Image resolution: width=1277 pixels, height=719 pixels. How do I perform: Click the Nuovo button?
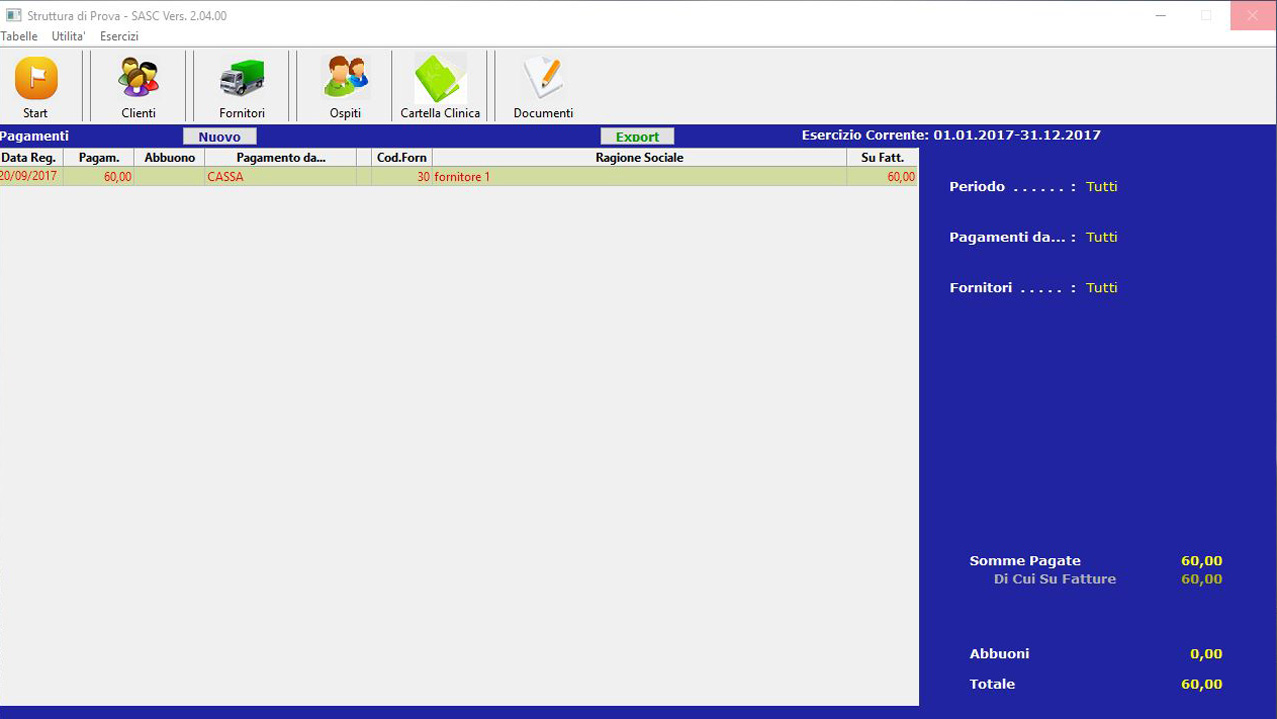click(x=220, y=137)
